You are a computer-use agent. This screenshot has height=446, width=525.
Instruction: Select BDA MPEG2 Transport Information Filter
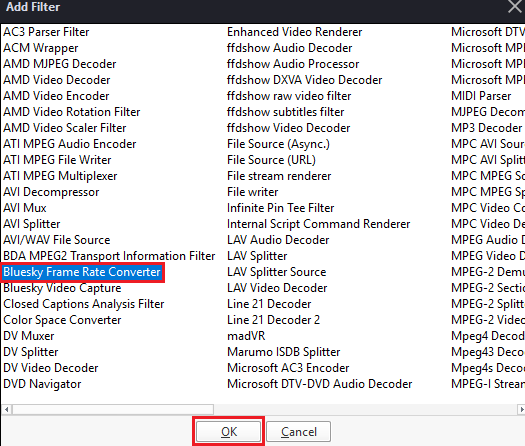(109, 256)
